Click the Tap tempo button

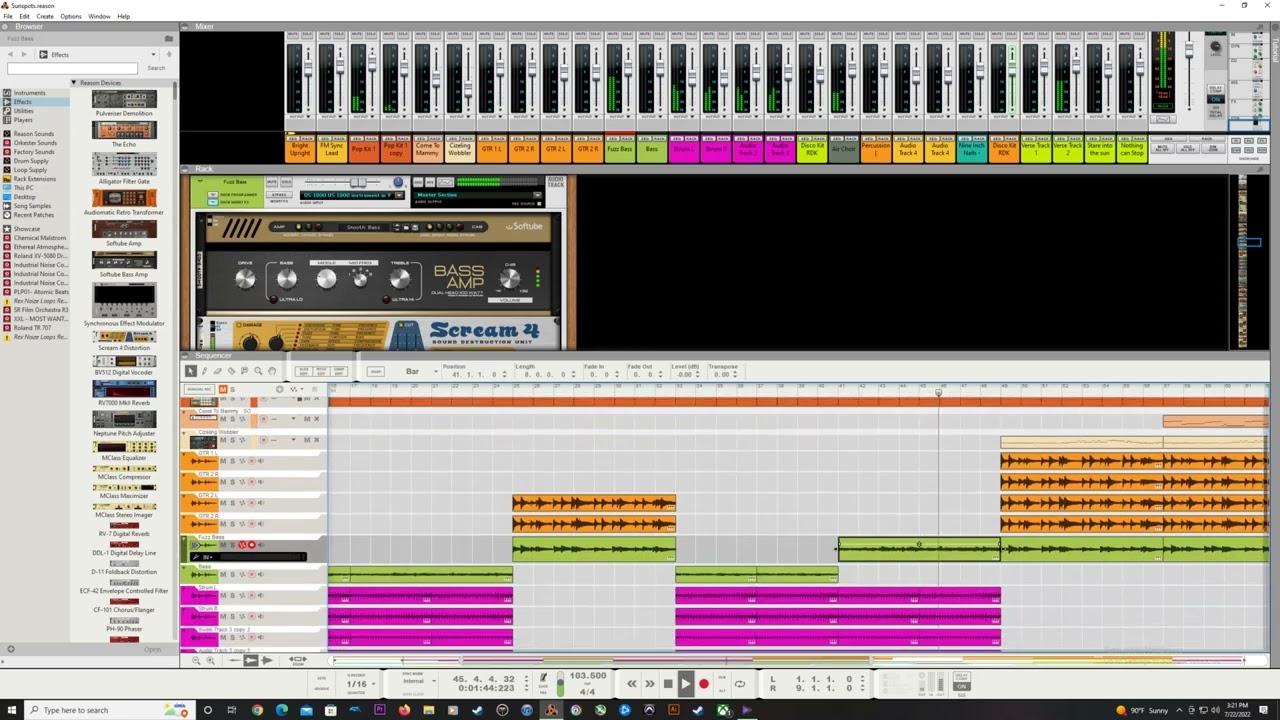[587, 684]
